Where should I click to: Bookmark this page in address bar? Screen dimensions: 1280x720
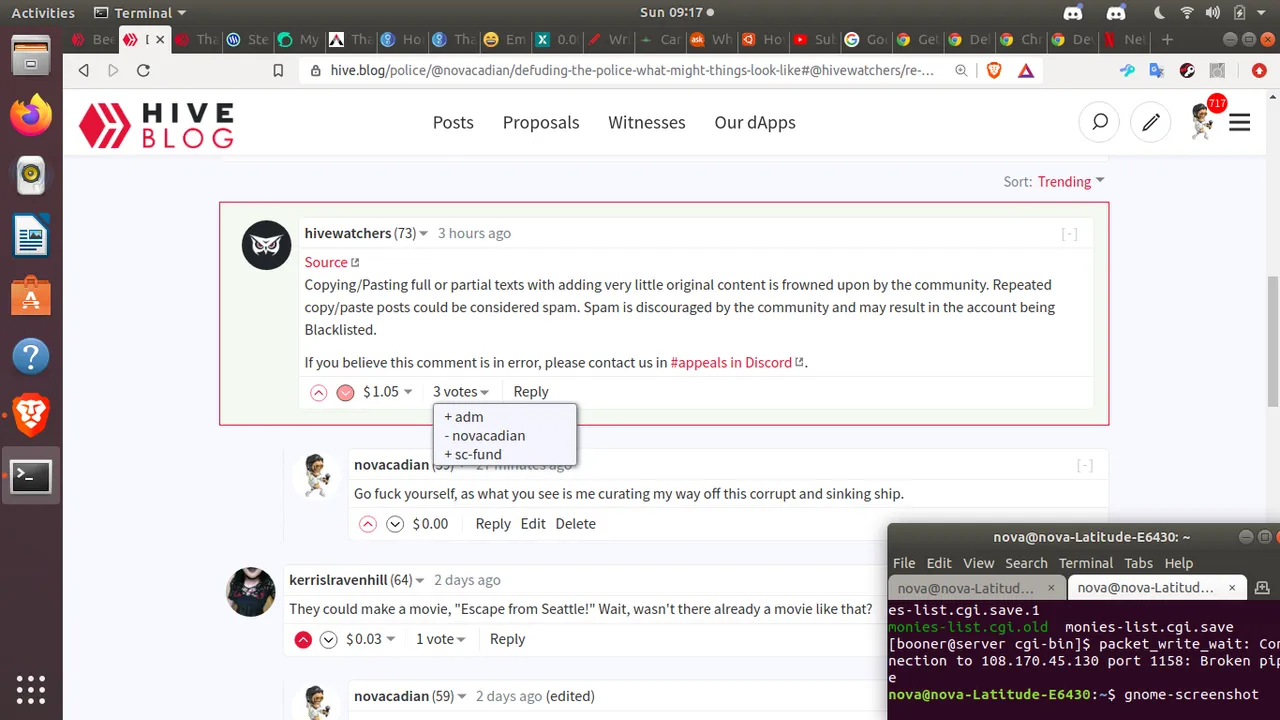tap(278, 70)
